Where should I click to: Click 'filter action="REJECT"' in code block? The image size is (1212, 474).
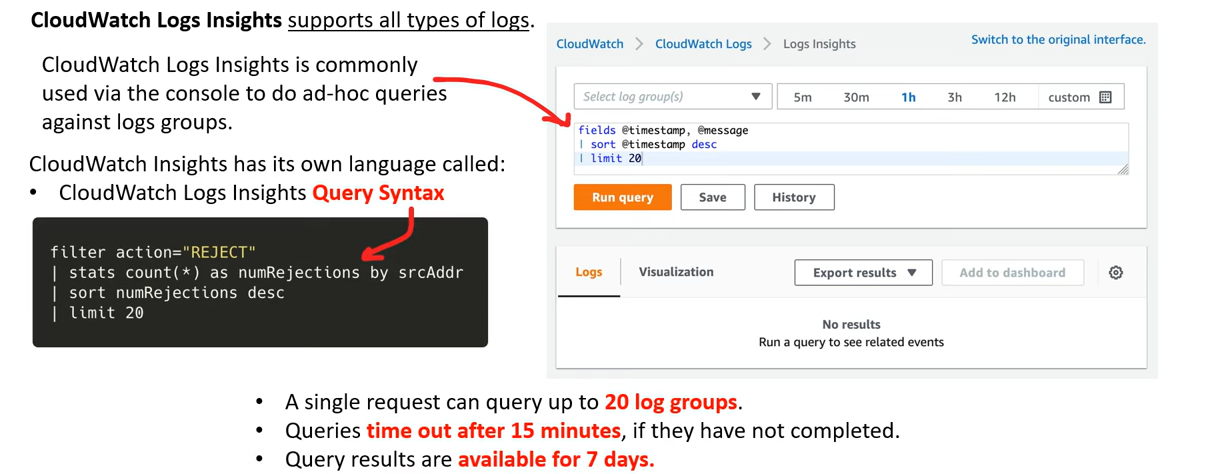153,252
